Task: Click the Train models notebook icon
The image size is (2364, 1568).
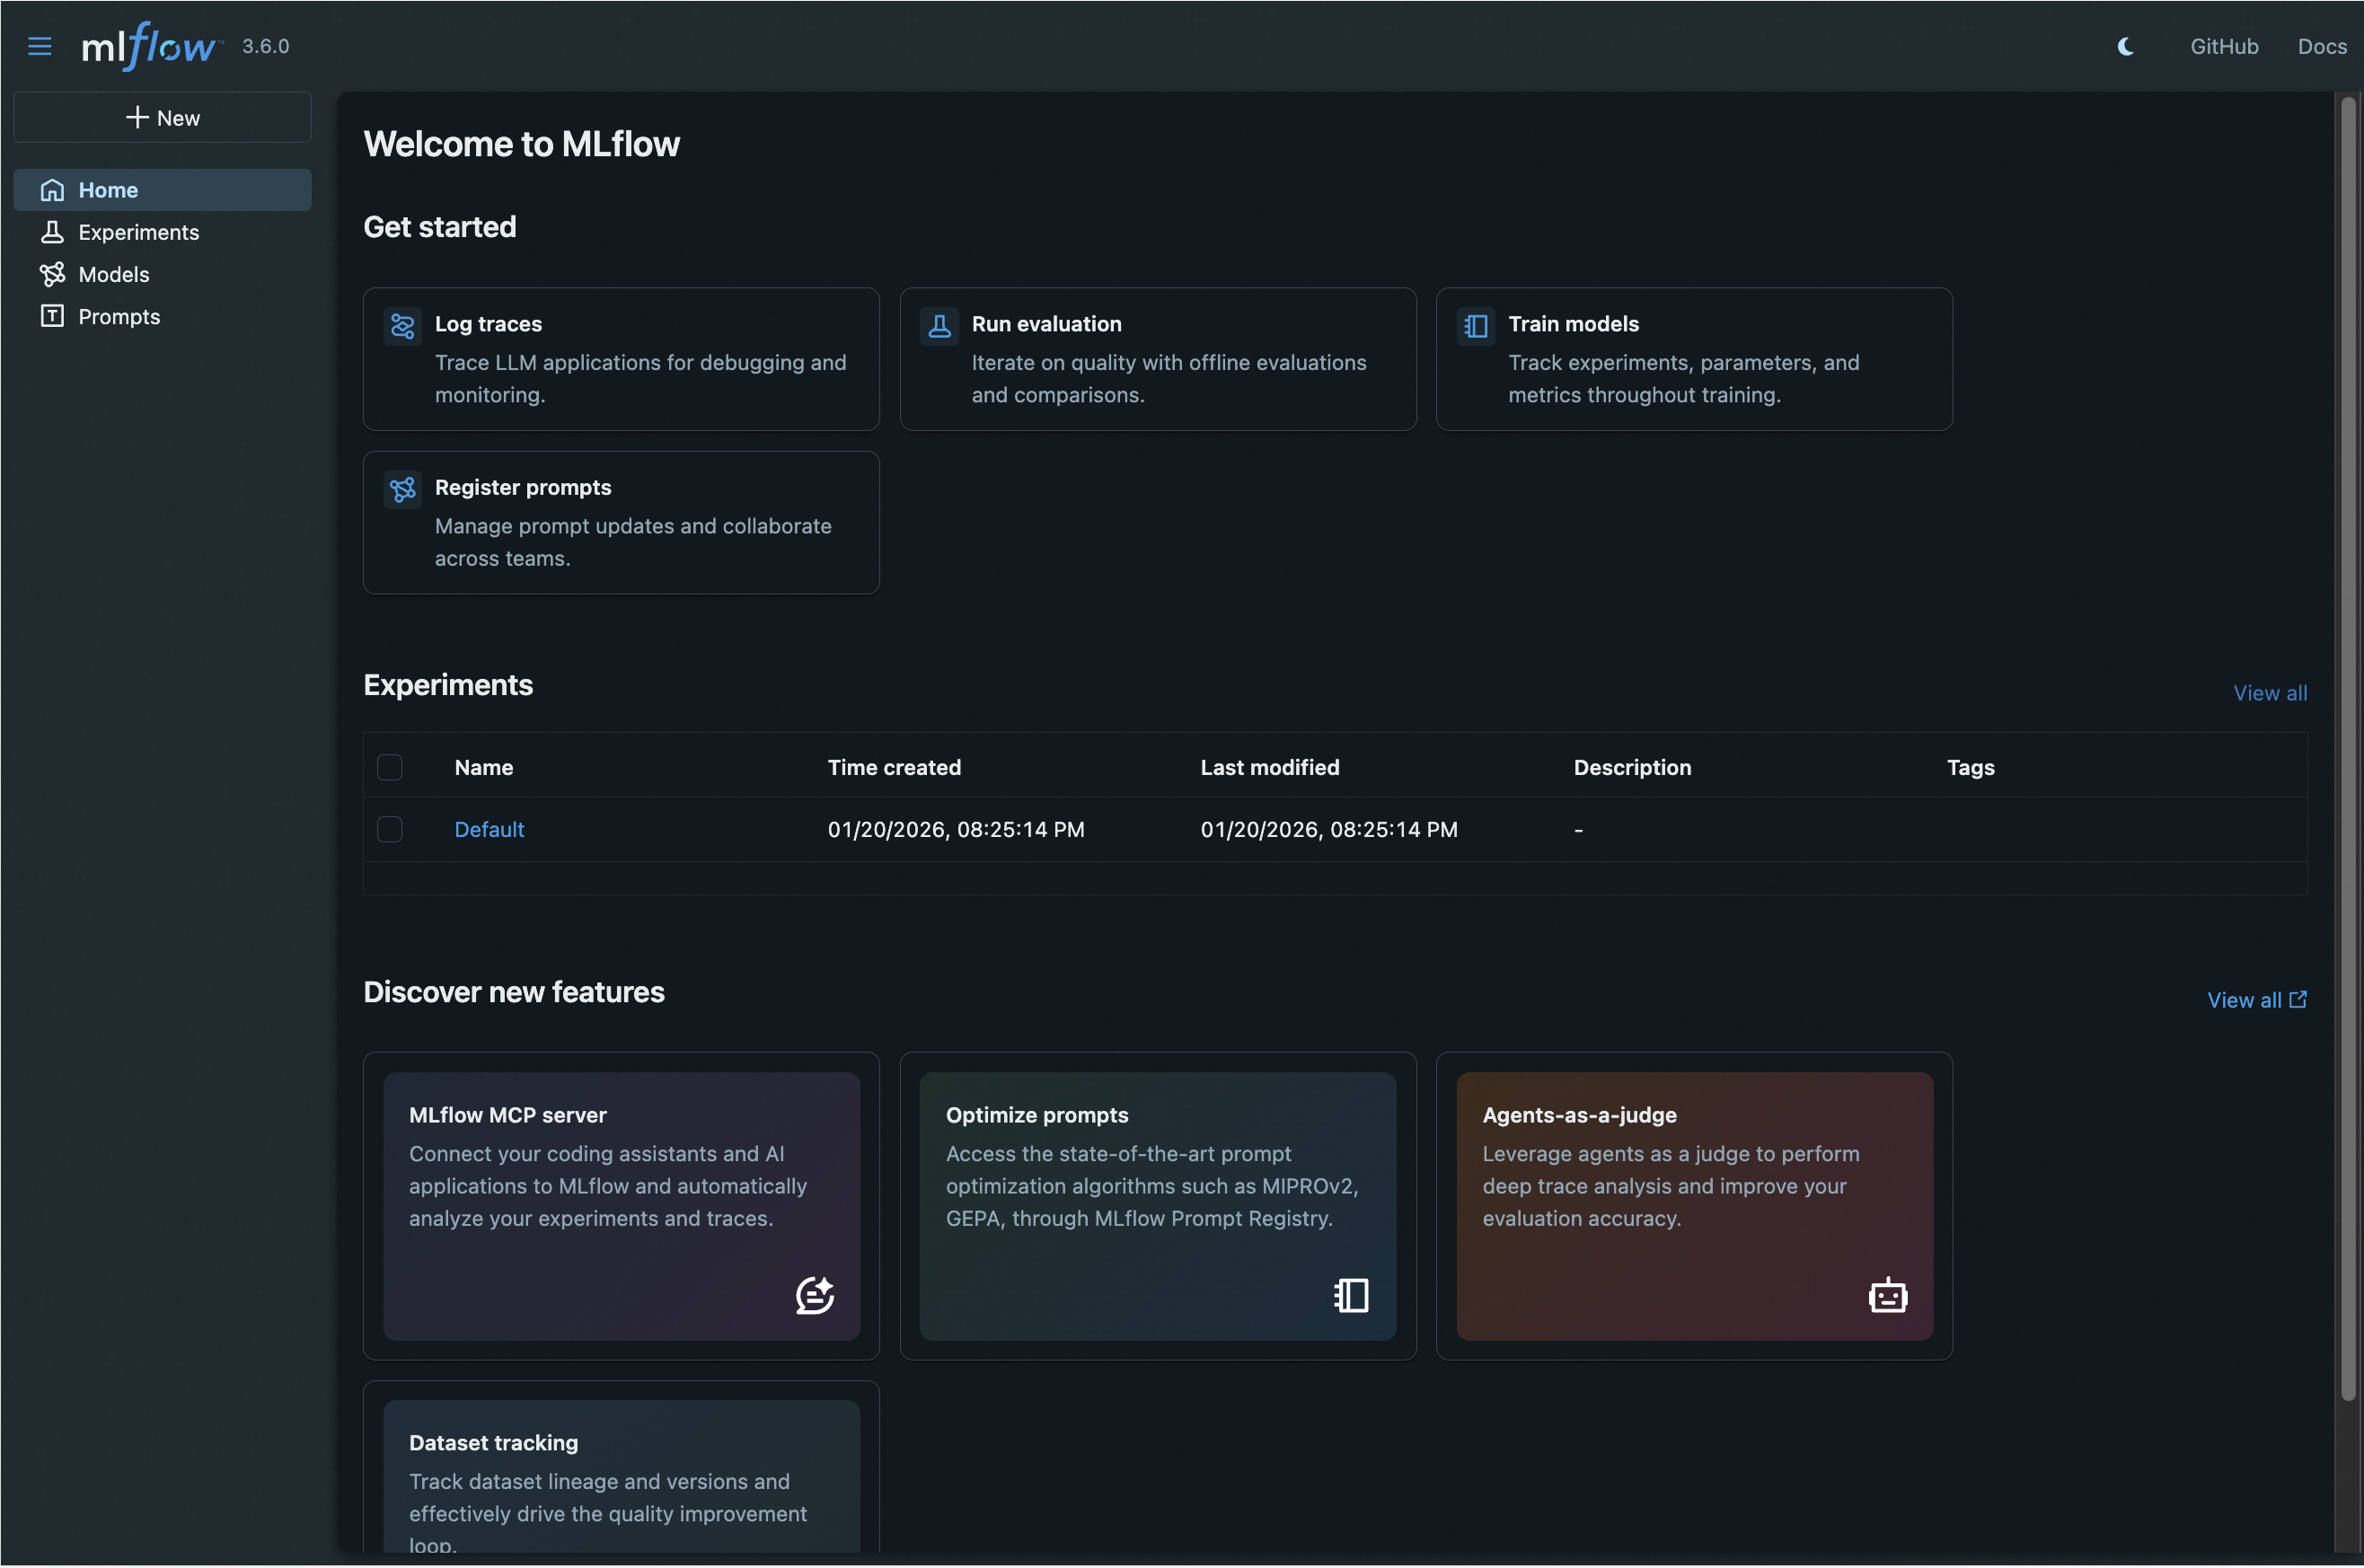Action: tap(1476, 326)
